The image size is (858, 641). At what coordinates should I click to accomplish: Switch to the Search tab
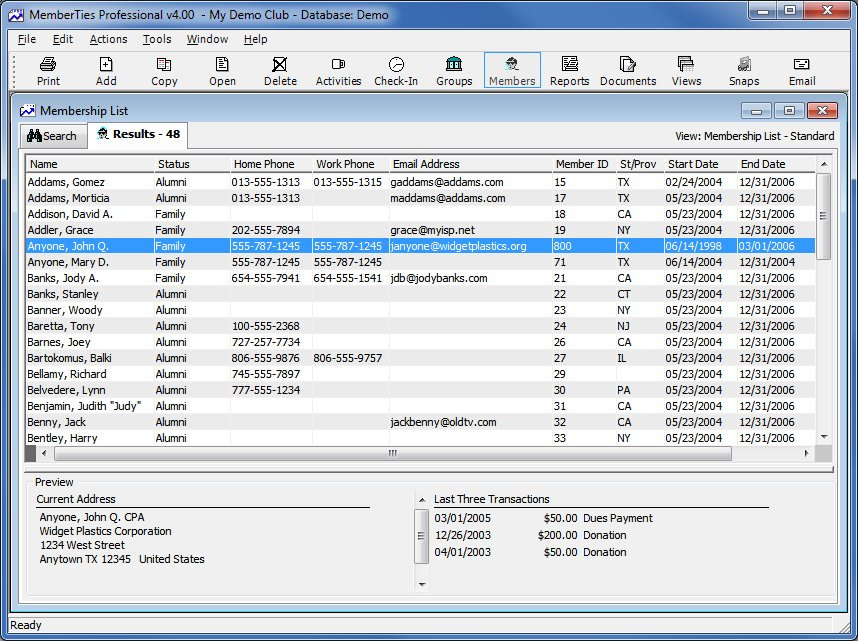[x=53, y=135]
